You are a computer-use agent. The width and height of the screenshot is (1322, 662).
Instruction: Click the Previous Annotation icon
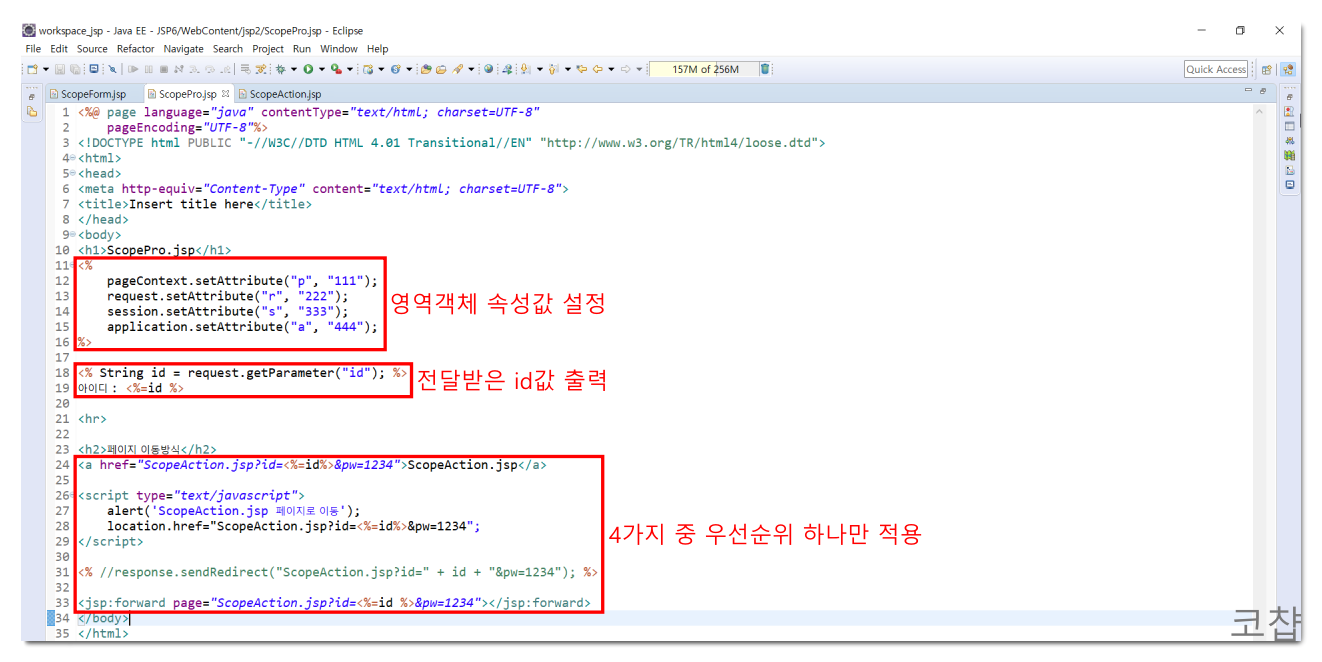554,70
